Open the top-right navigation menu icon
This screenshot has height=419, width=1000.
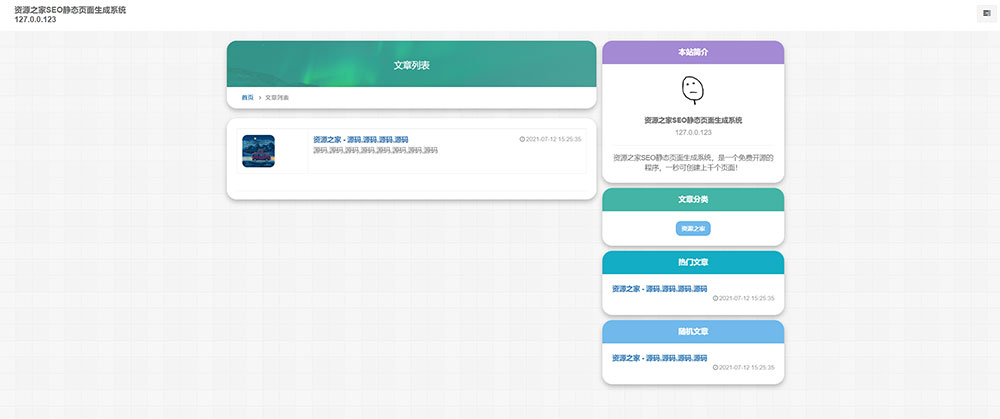click(x=985, y=13)
